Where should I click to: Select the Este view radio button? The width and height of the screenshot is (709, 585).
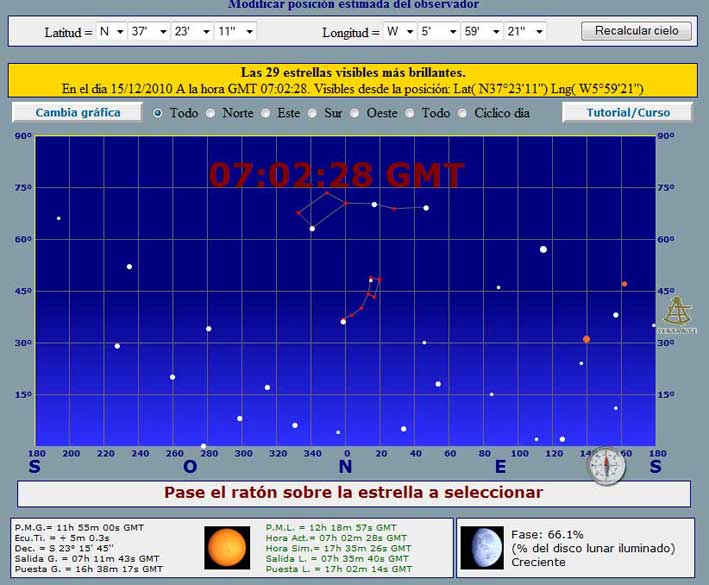pyautogui.click(x=266, y=113)
